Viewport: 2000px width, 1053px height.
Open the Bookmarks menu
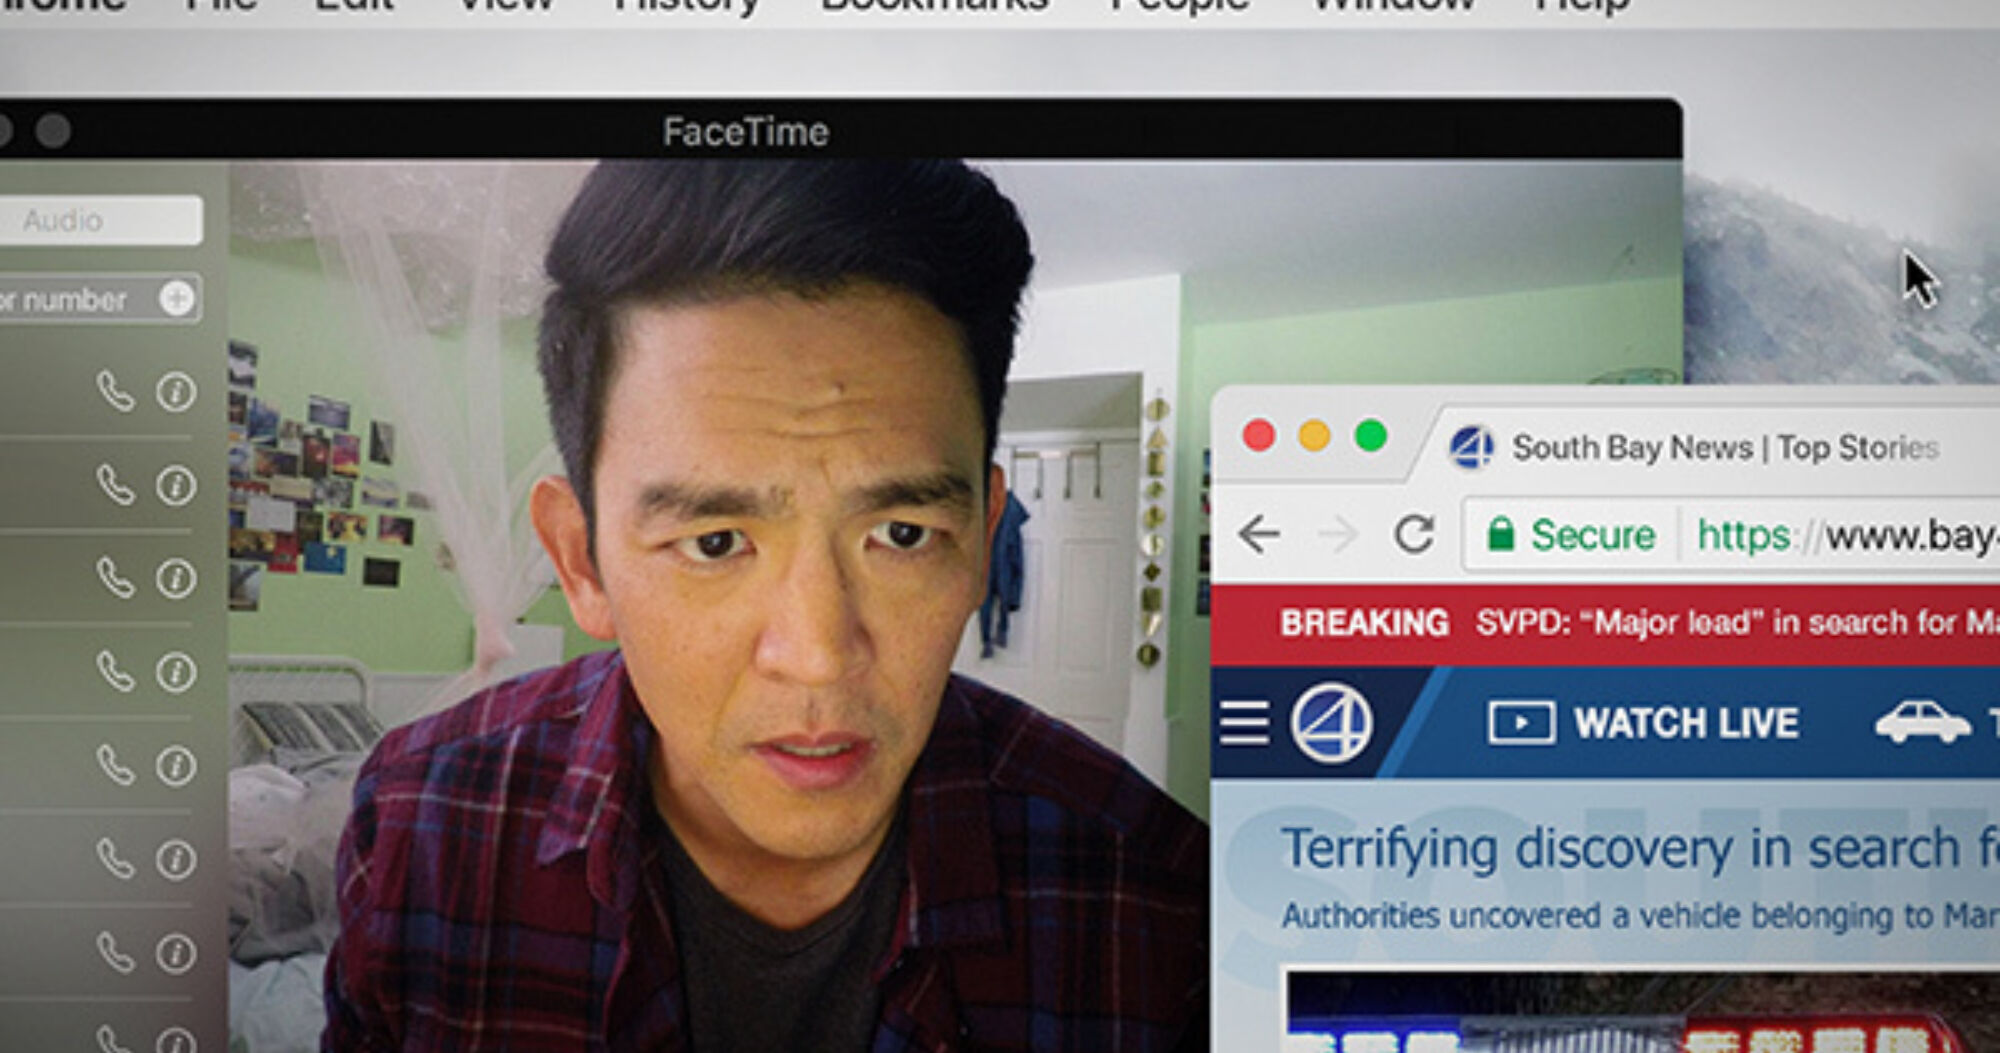(x=932, y=5)
